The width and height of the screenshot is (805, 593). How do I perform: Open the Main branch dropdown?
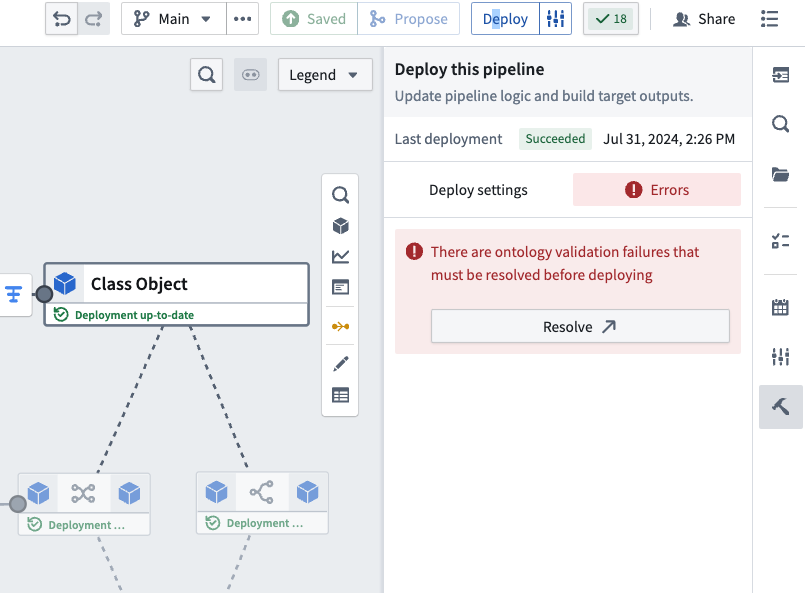click(x=174, y=19)
